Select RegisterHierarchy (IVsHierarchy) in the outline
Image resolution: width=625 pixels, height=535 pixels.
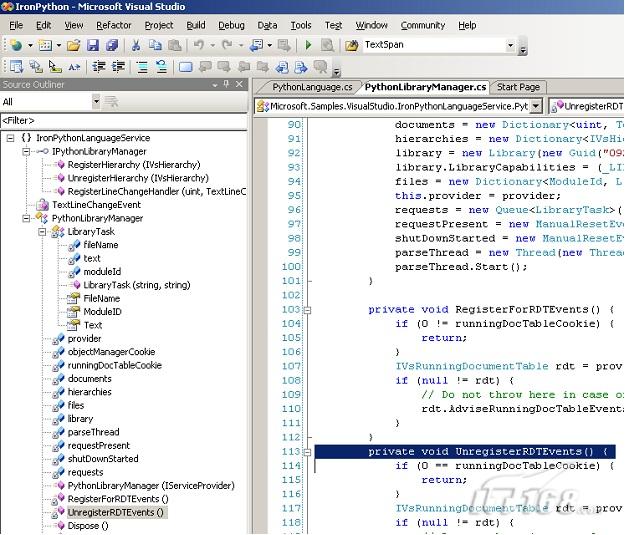click(x=134, y=165)
